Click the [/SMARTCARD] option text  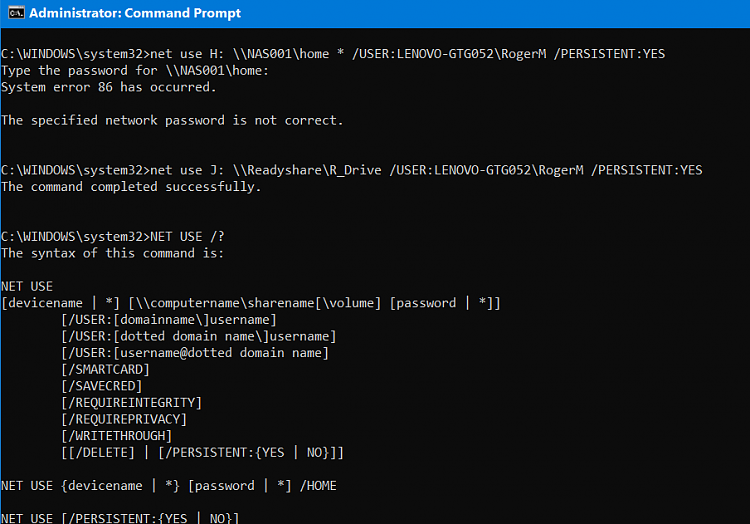[x=105, y=370]
